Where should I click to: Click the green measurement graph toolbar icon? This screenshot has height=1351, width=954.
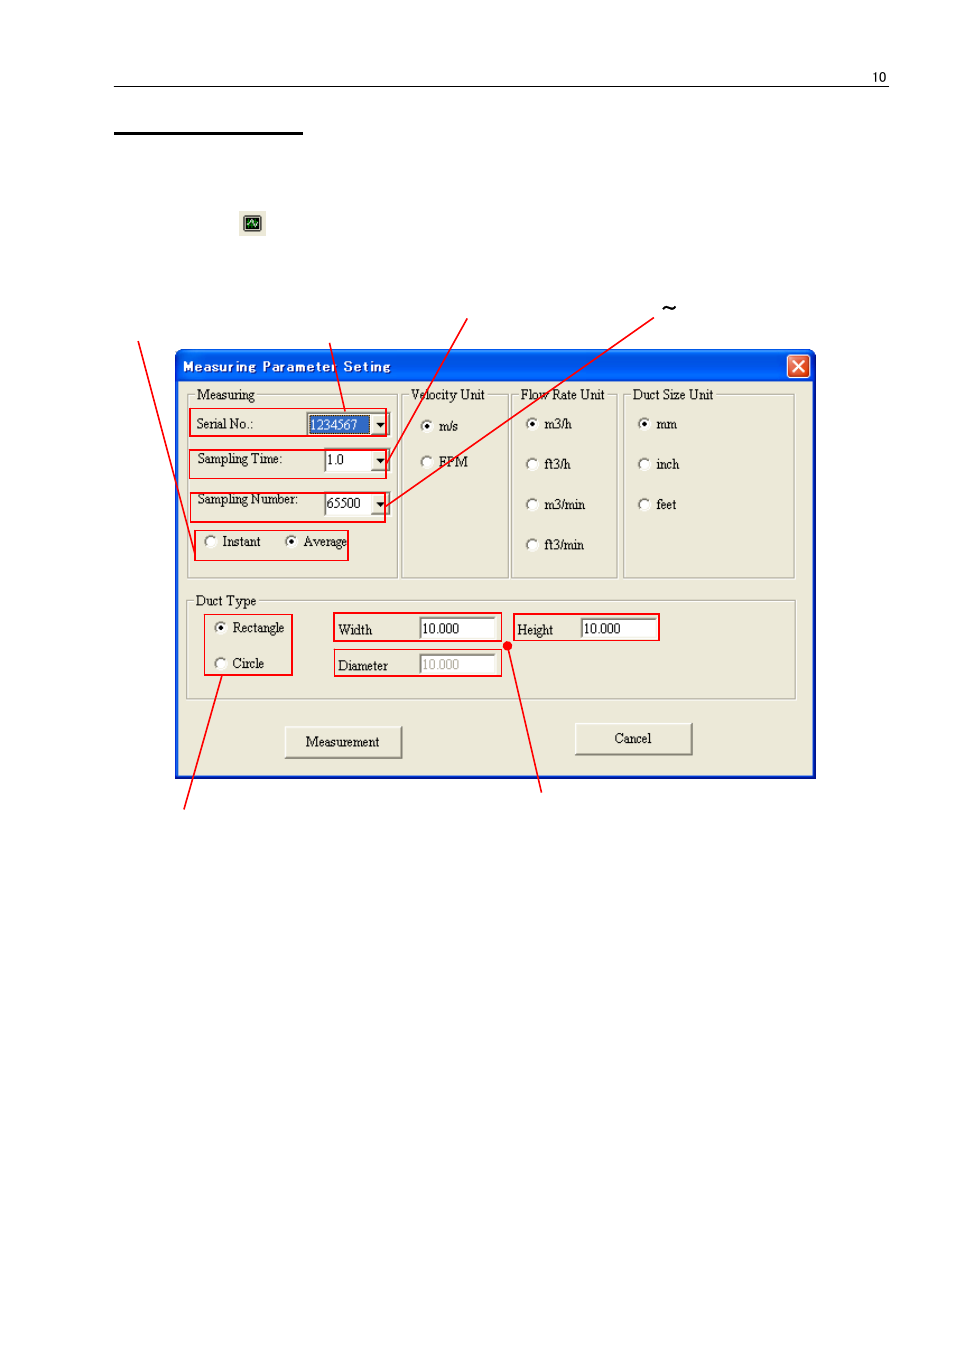(251, 223)
